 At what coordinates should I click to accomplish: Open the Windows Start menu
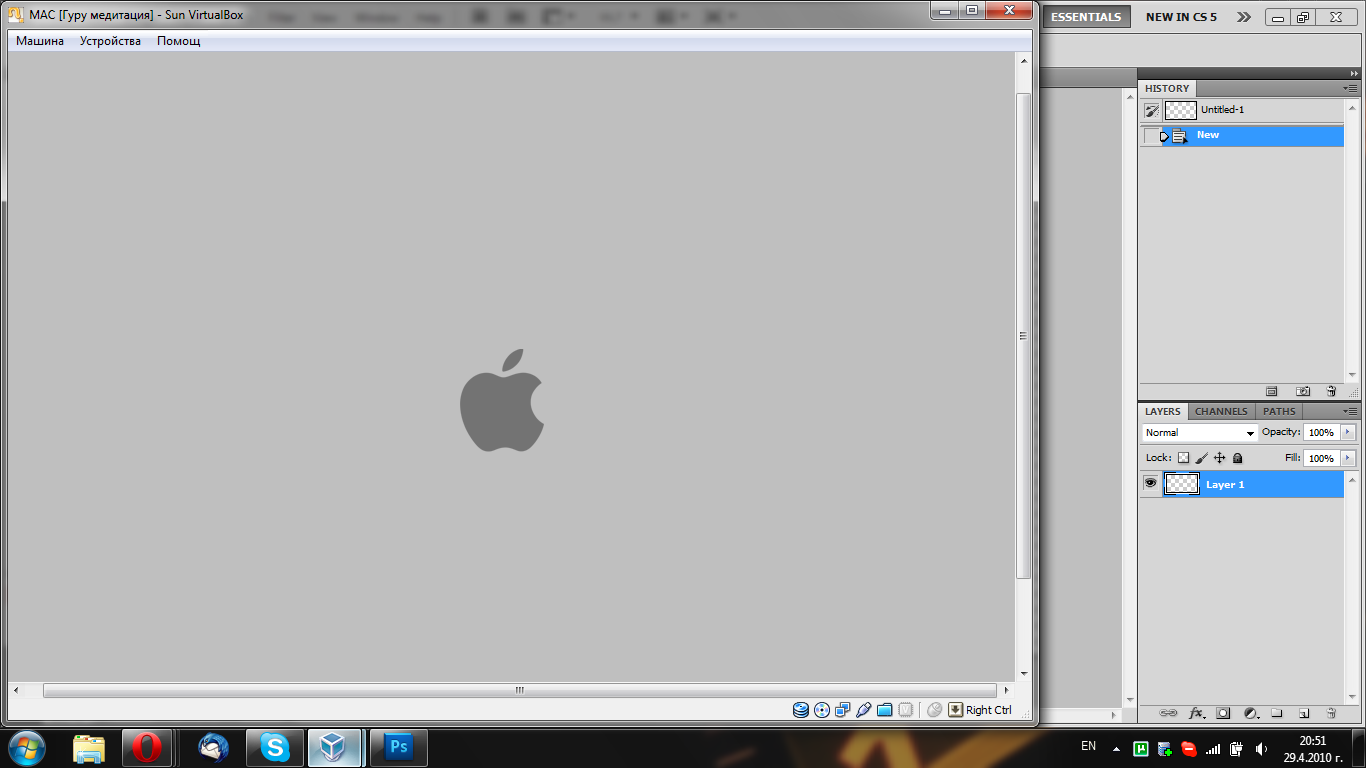[25, 747]
